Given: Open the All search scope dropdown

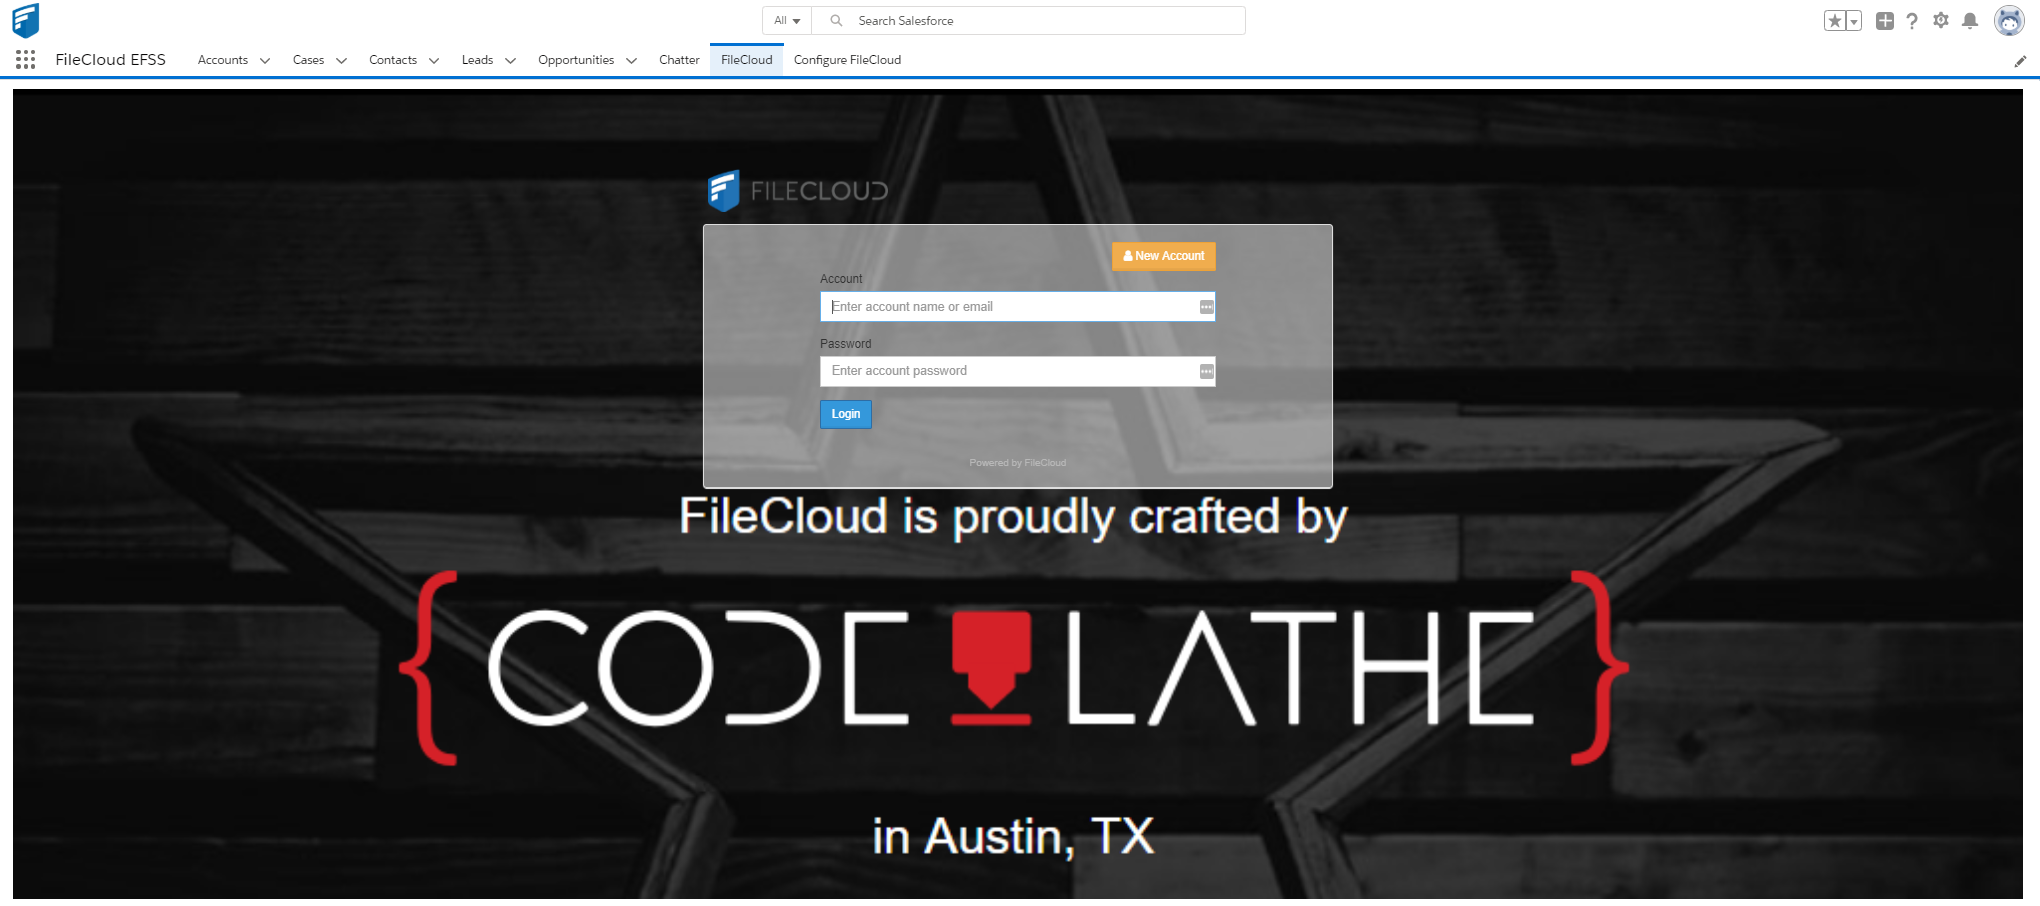Looking at the screenshot, I should pyautogui.click(x=787, y=21).
